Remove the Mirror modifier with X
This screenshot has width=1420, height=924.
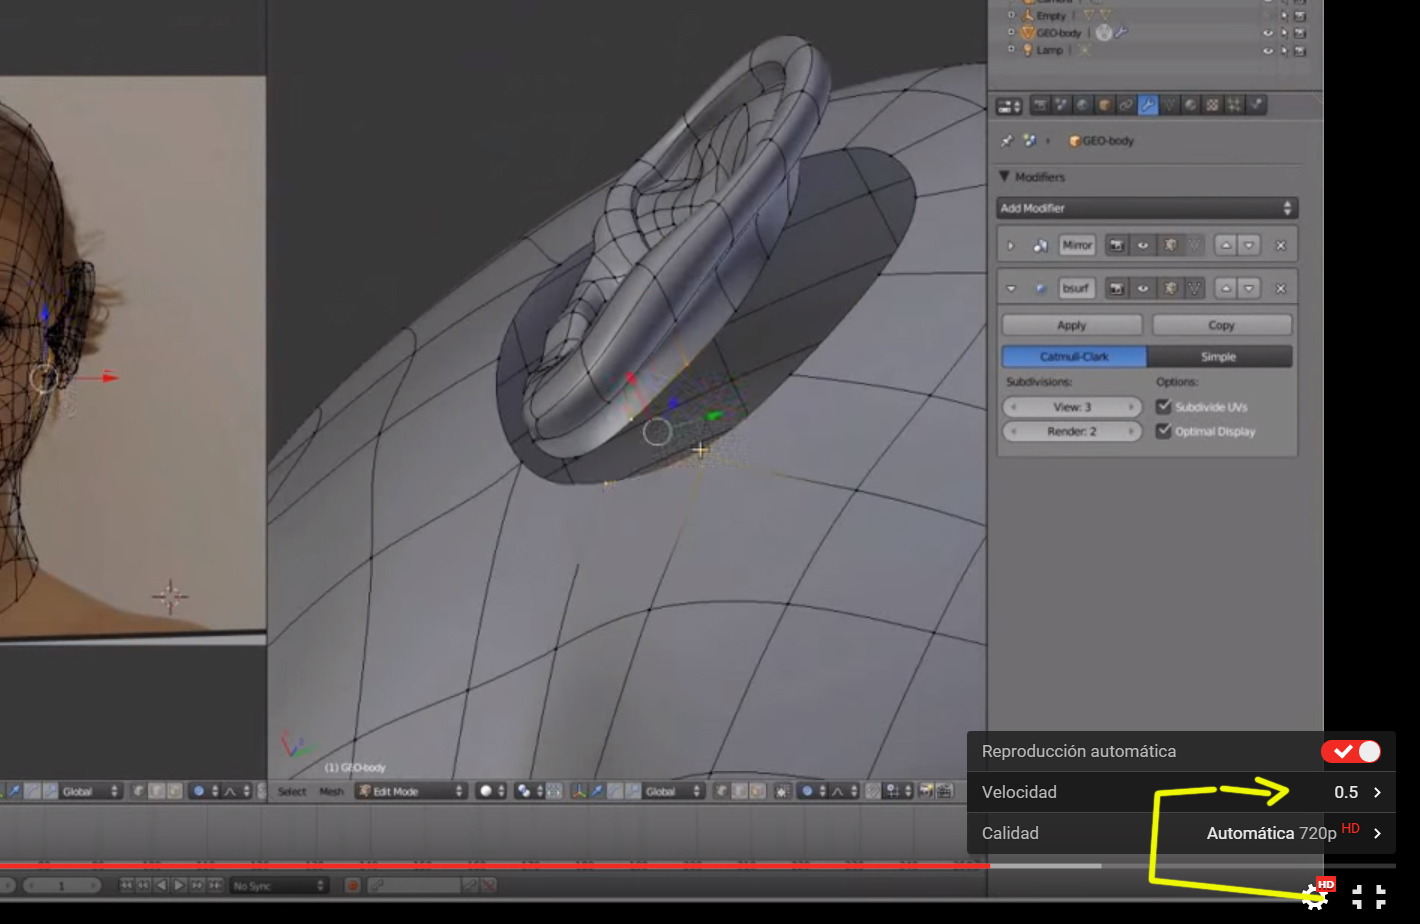1280,246
